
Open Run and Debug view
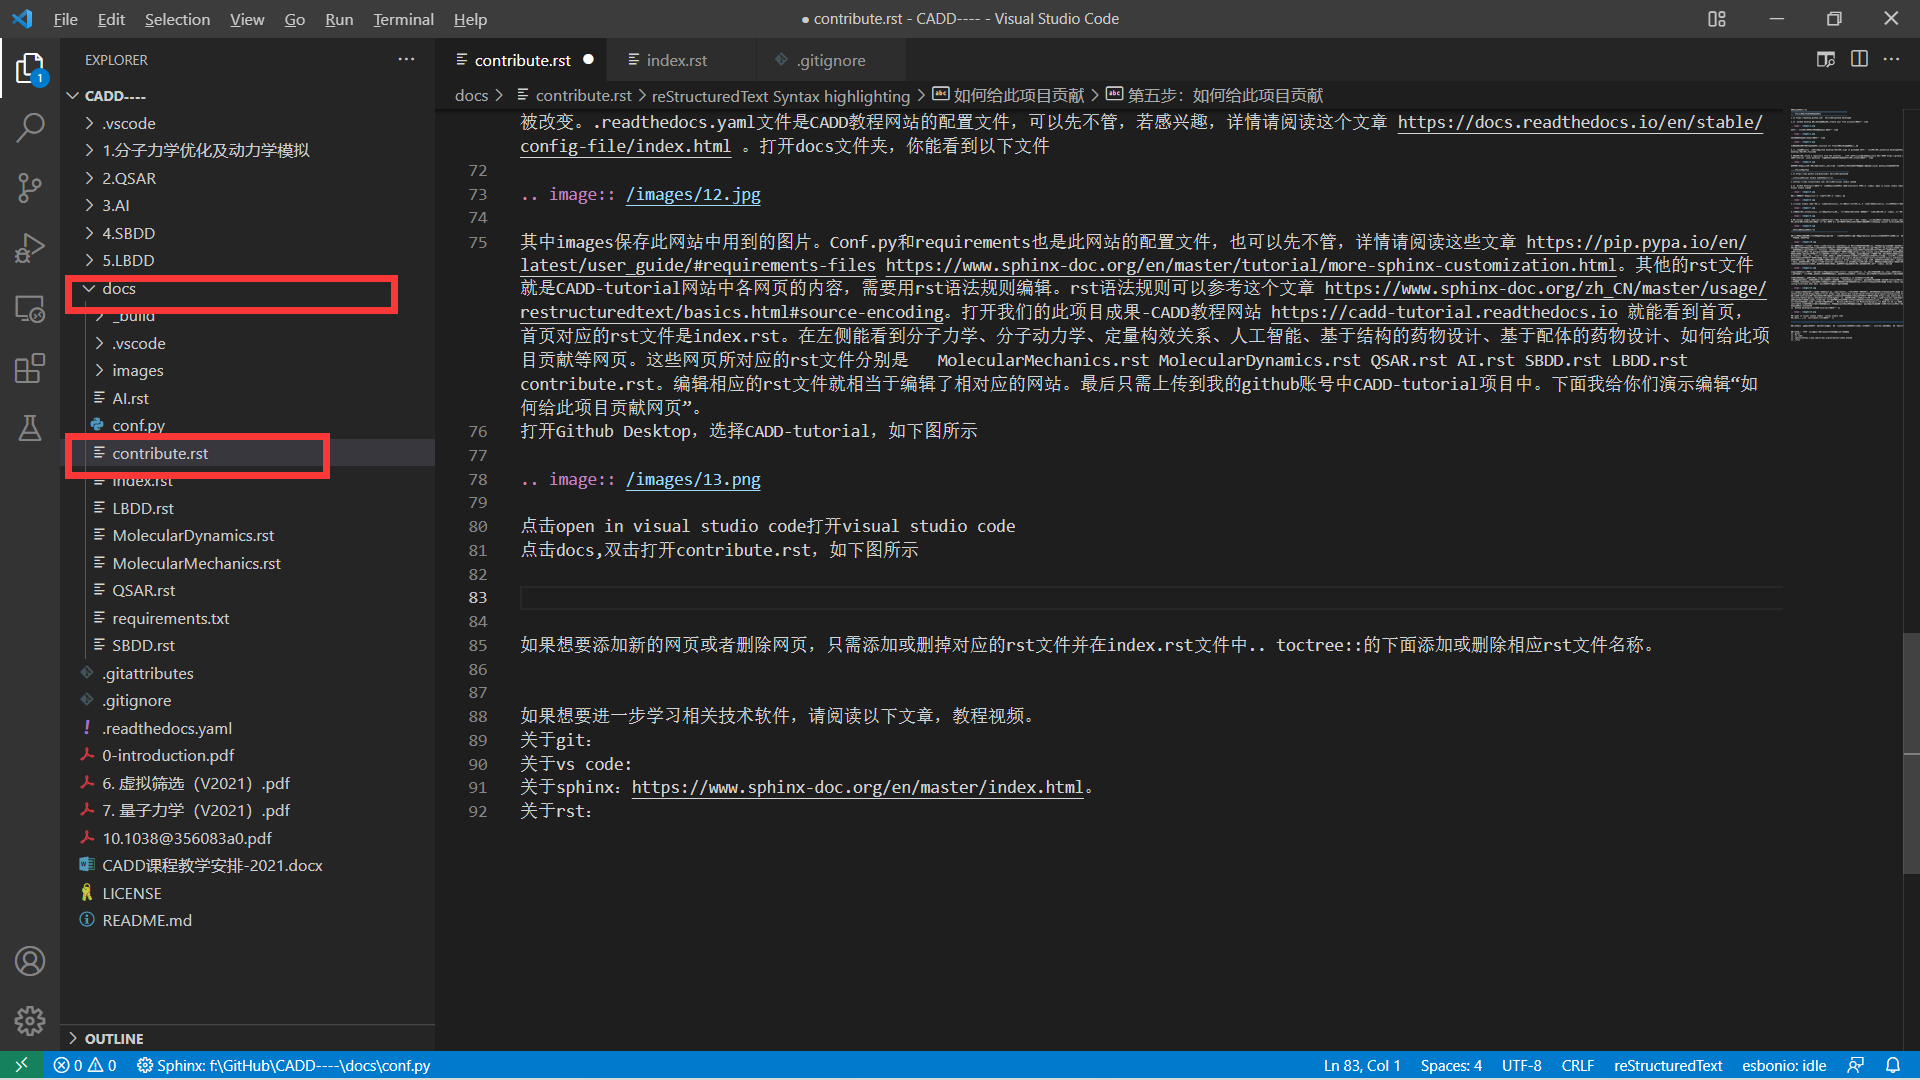(x=30, y=247)
